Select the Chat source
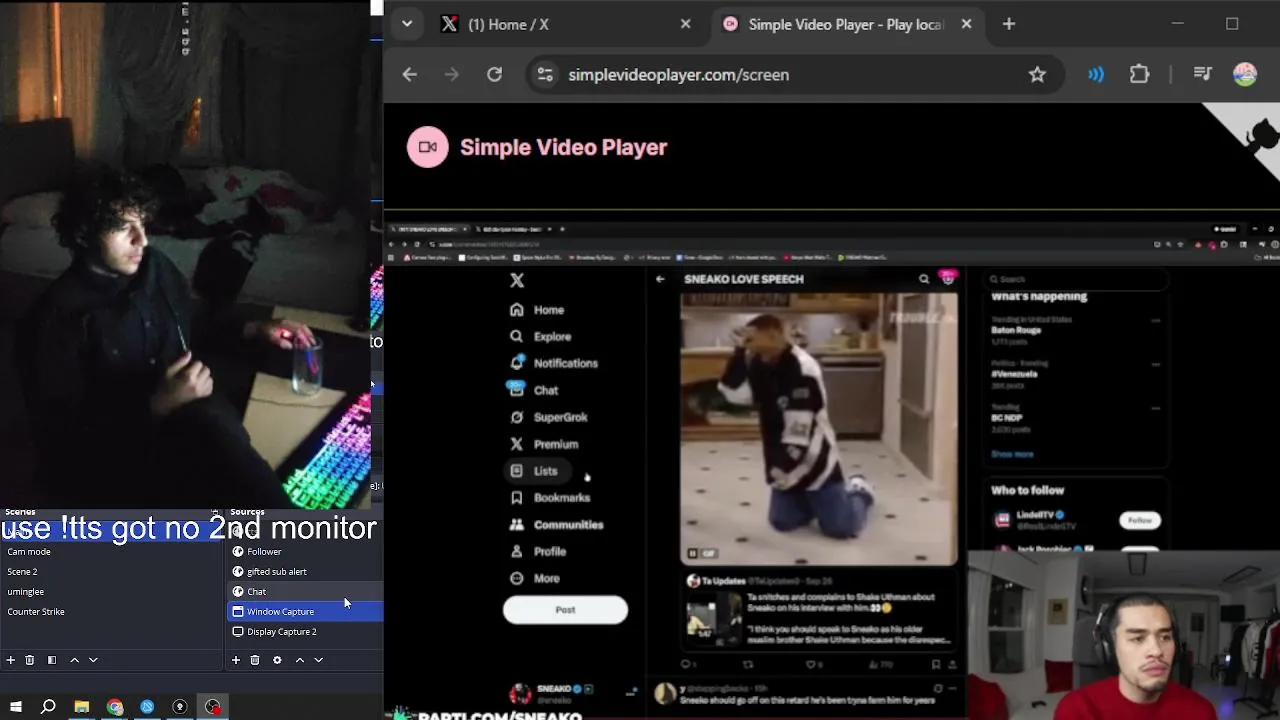The image size is (1280, 720). tap(305, 592)
